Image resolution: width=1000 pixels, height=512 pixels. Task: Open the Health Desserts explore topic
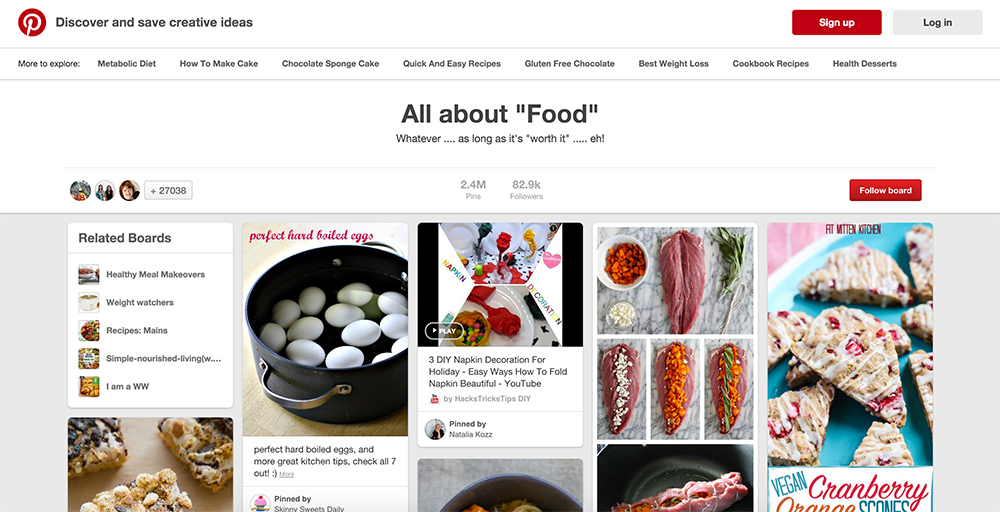coord(864,64)
